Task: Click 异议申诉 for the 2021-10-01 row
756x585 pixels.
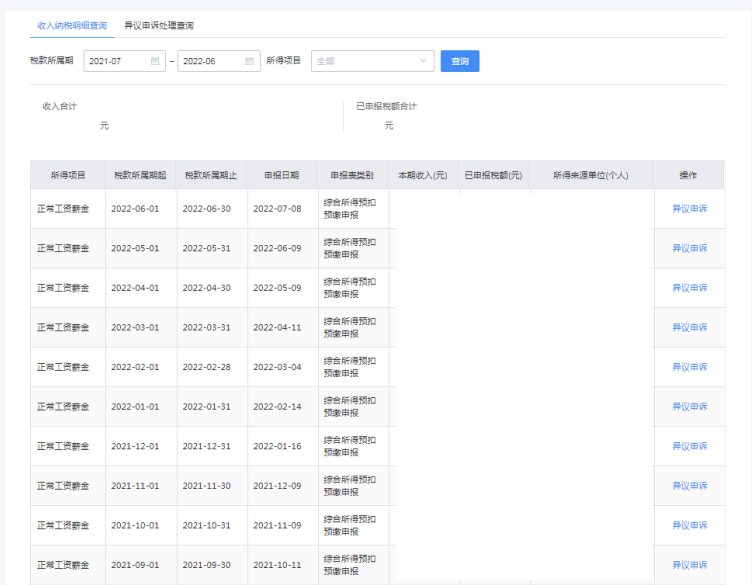Action: pyautogui.click(x=689, y=525)
